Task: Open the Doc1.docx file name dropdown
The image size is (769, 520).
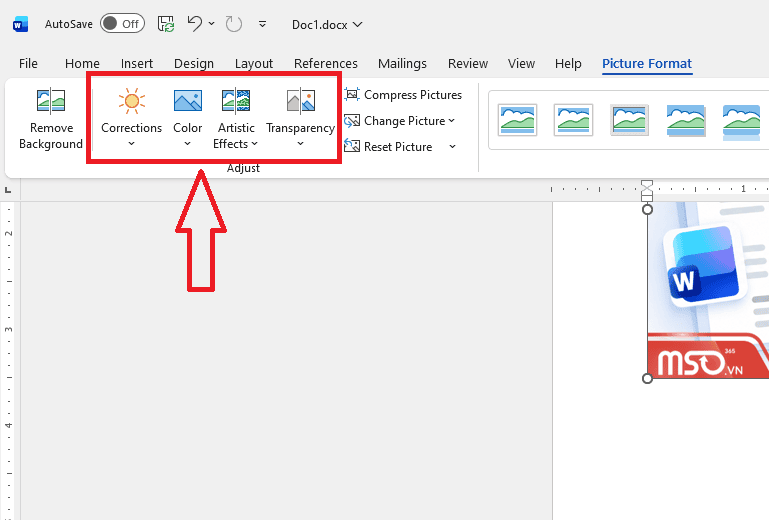Action: point(327,25)
